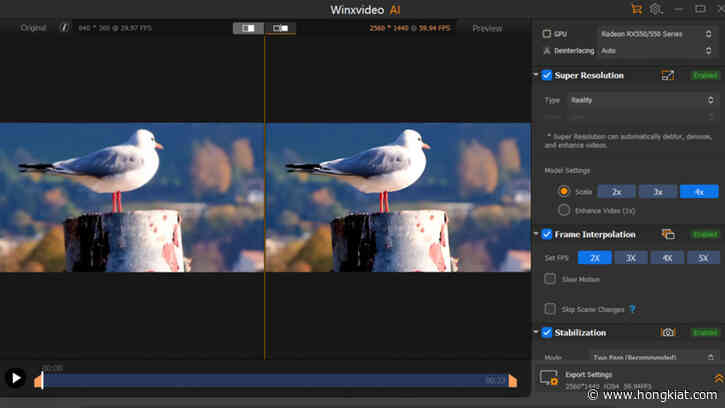
Task: Set FPS to 2X
Action: (595, 258)
